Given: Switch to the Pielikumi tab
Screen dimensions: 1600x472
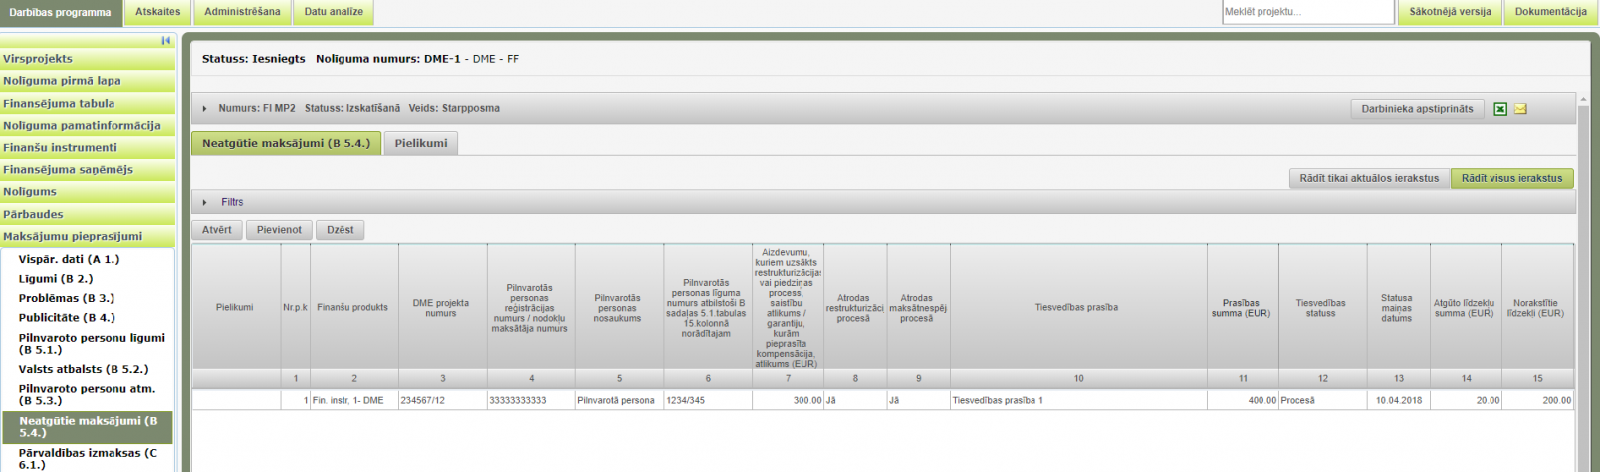Looking at the screenshot, I should click(420, 143).
